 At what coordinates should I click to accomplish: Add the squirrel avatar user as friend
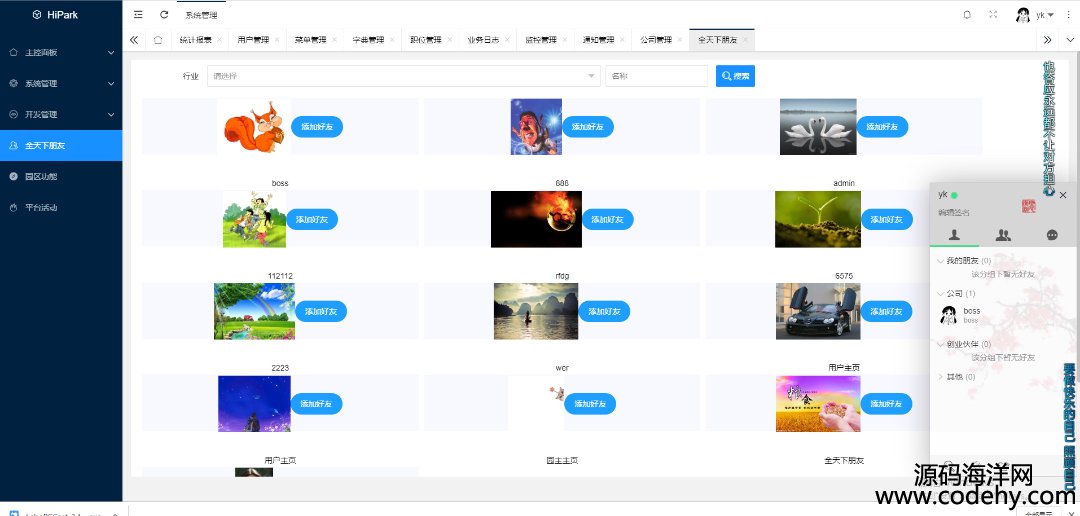pyautogui.click(x=317, y=127)
